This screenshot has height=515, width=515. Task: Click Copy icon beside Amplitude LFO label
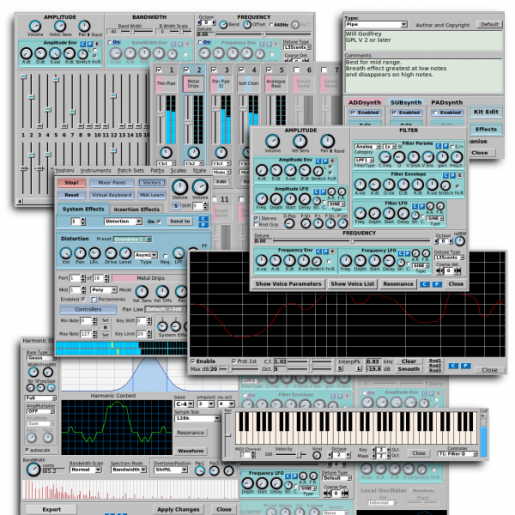coord(316,192)
